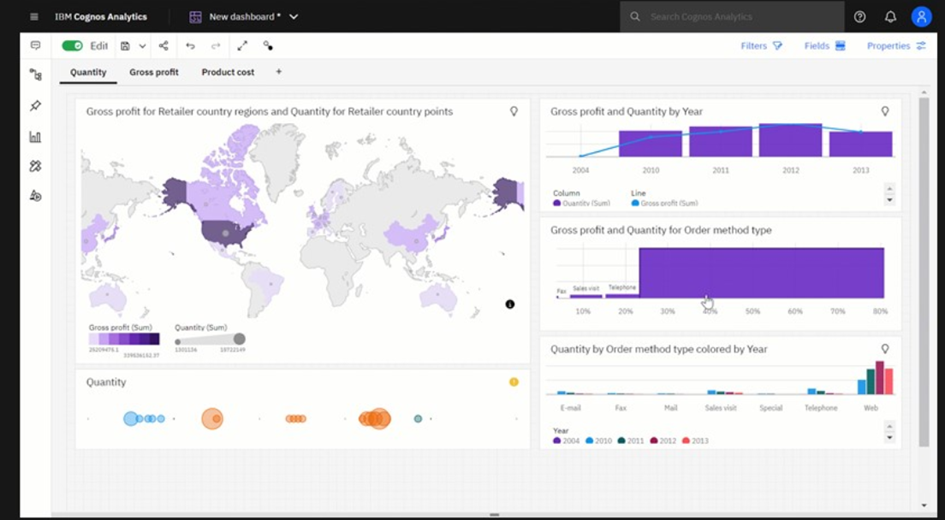Viewport: 945px width, 520px height.
Task: Toggle insights lightbulb on the map widget
Action: tap(514, 112)
